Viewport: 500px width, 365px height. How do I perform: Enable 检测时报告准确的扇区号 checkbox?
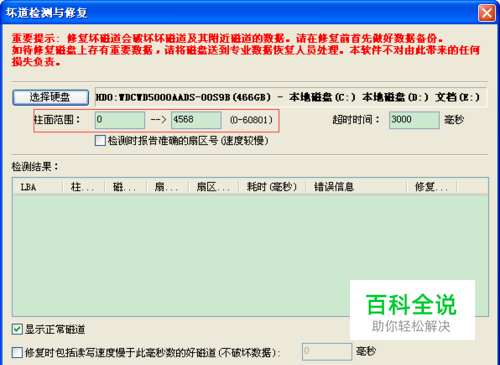pyautogui.click(x=100, y=141)
